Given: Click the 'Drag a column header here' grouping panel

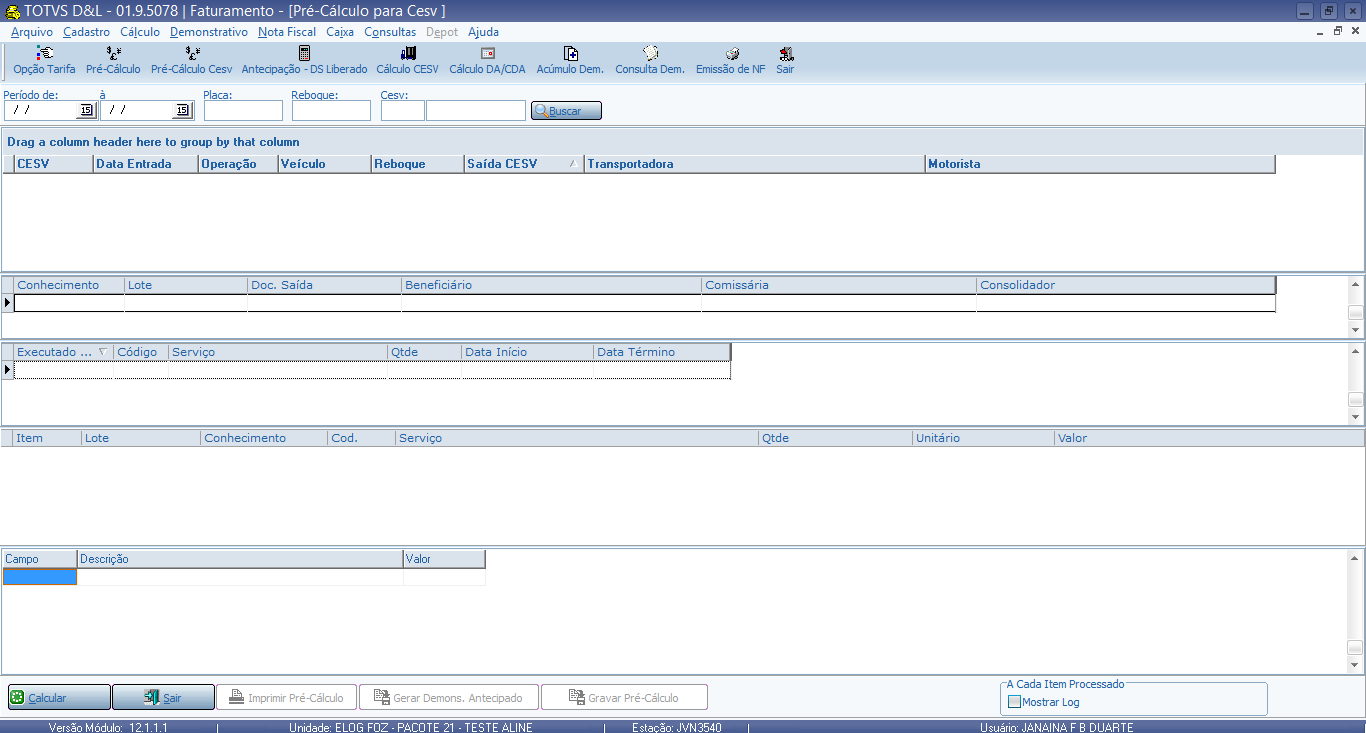Looking at the screenshot, I should 682,142.
